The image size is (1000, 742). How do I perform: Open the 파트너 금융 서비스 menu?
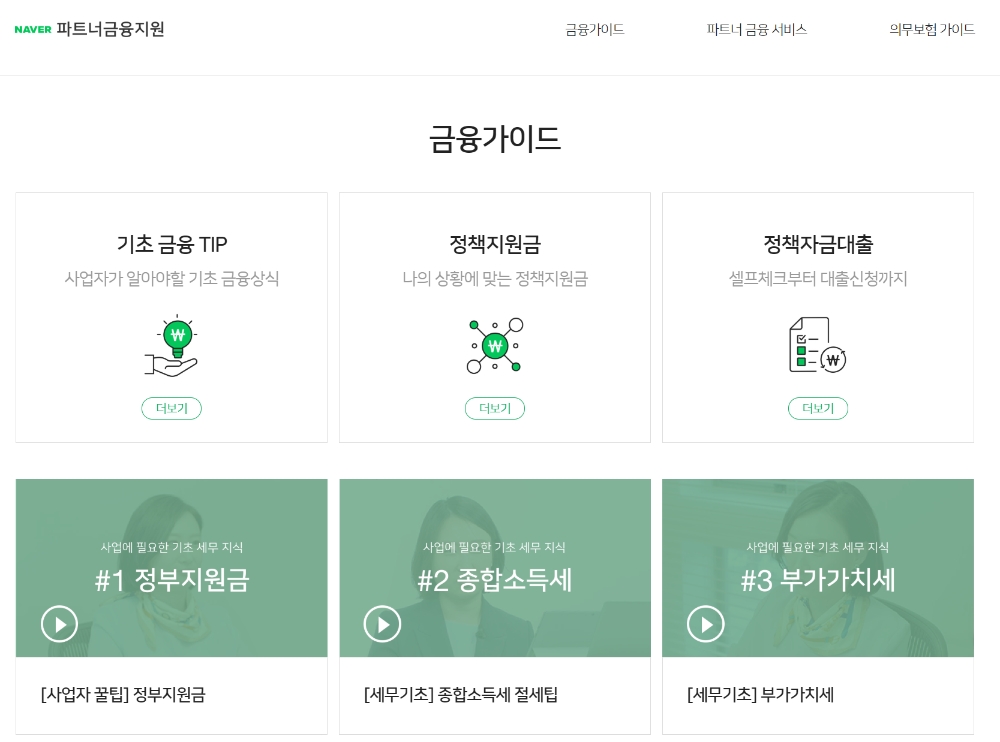pos(756,30)
